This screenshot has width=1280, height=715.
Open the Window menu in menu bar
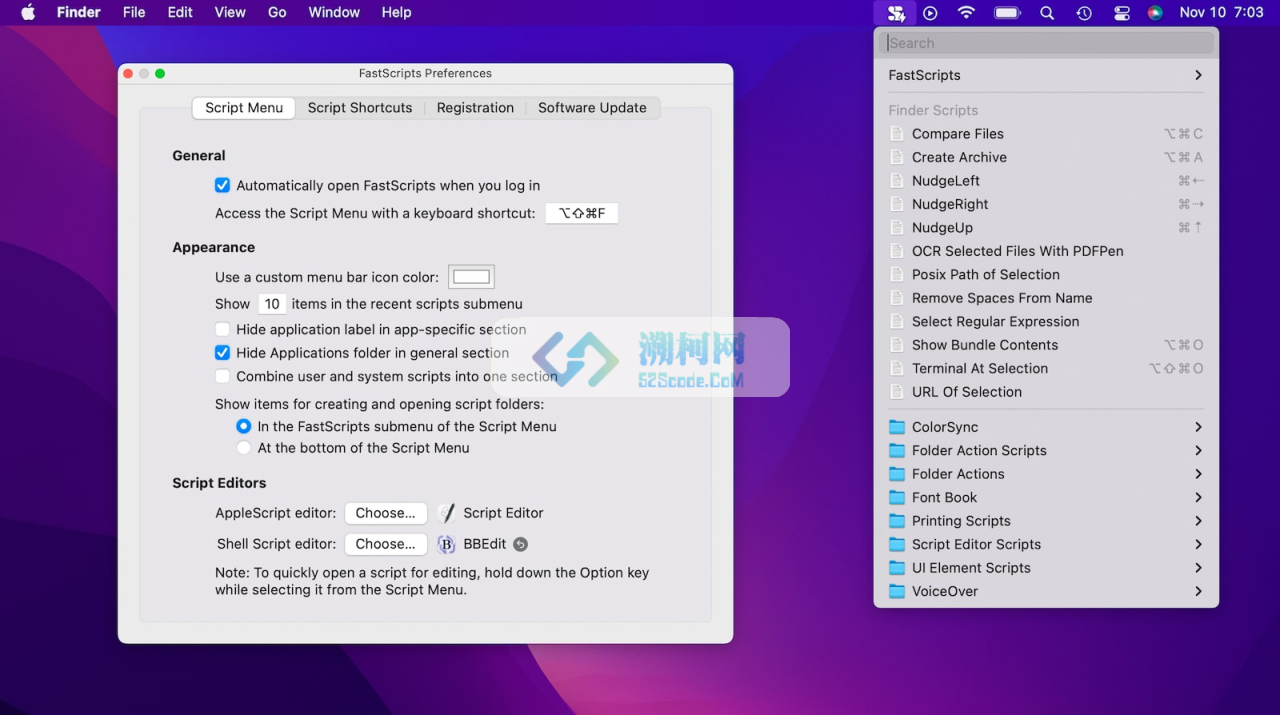pyautogui.click(x=334, y=12)
